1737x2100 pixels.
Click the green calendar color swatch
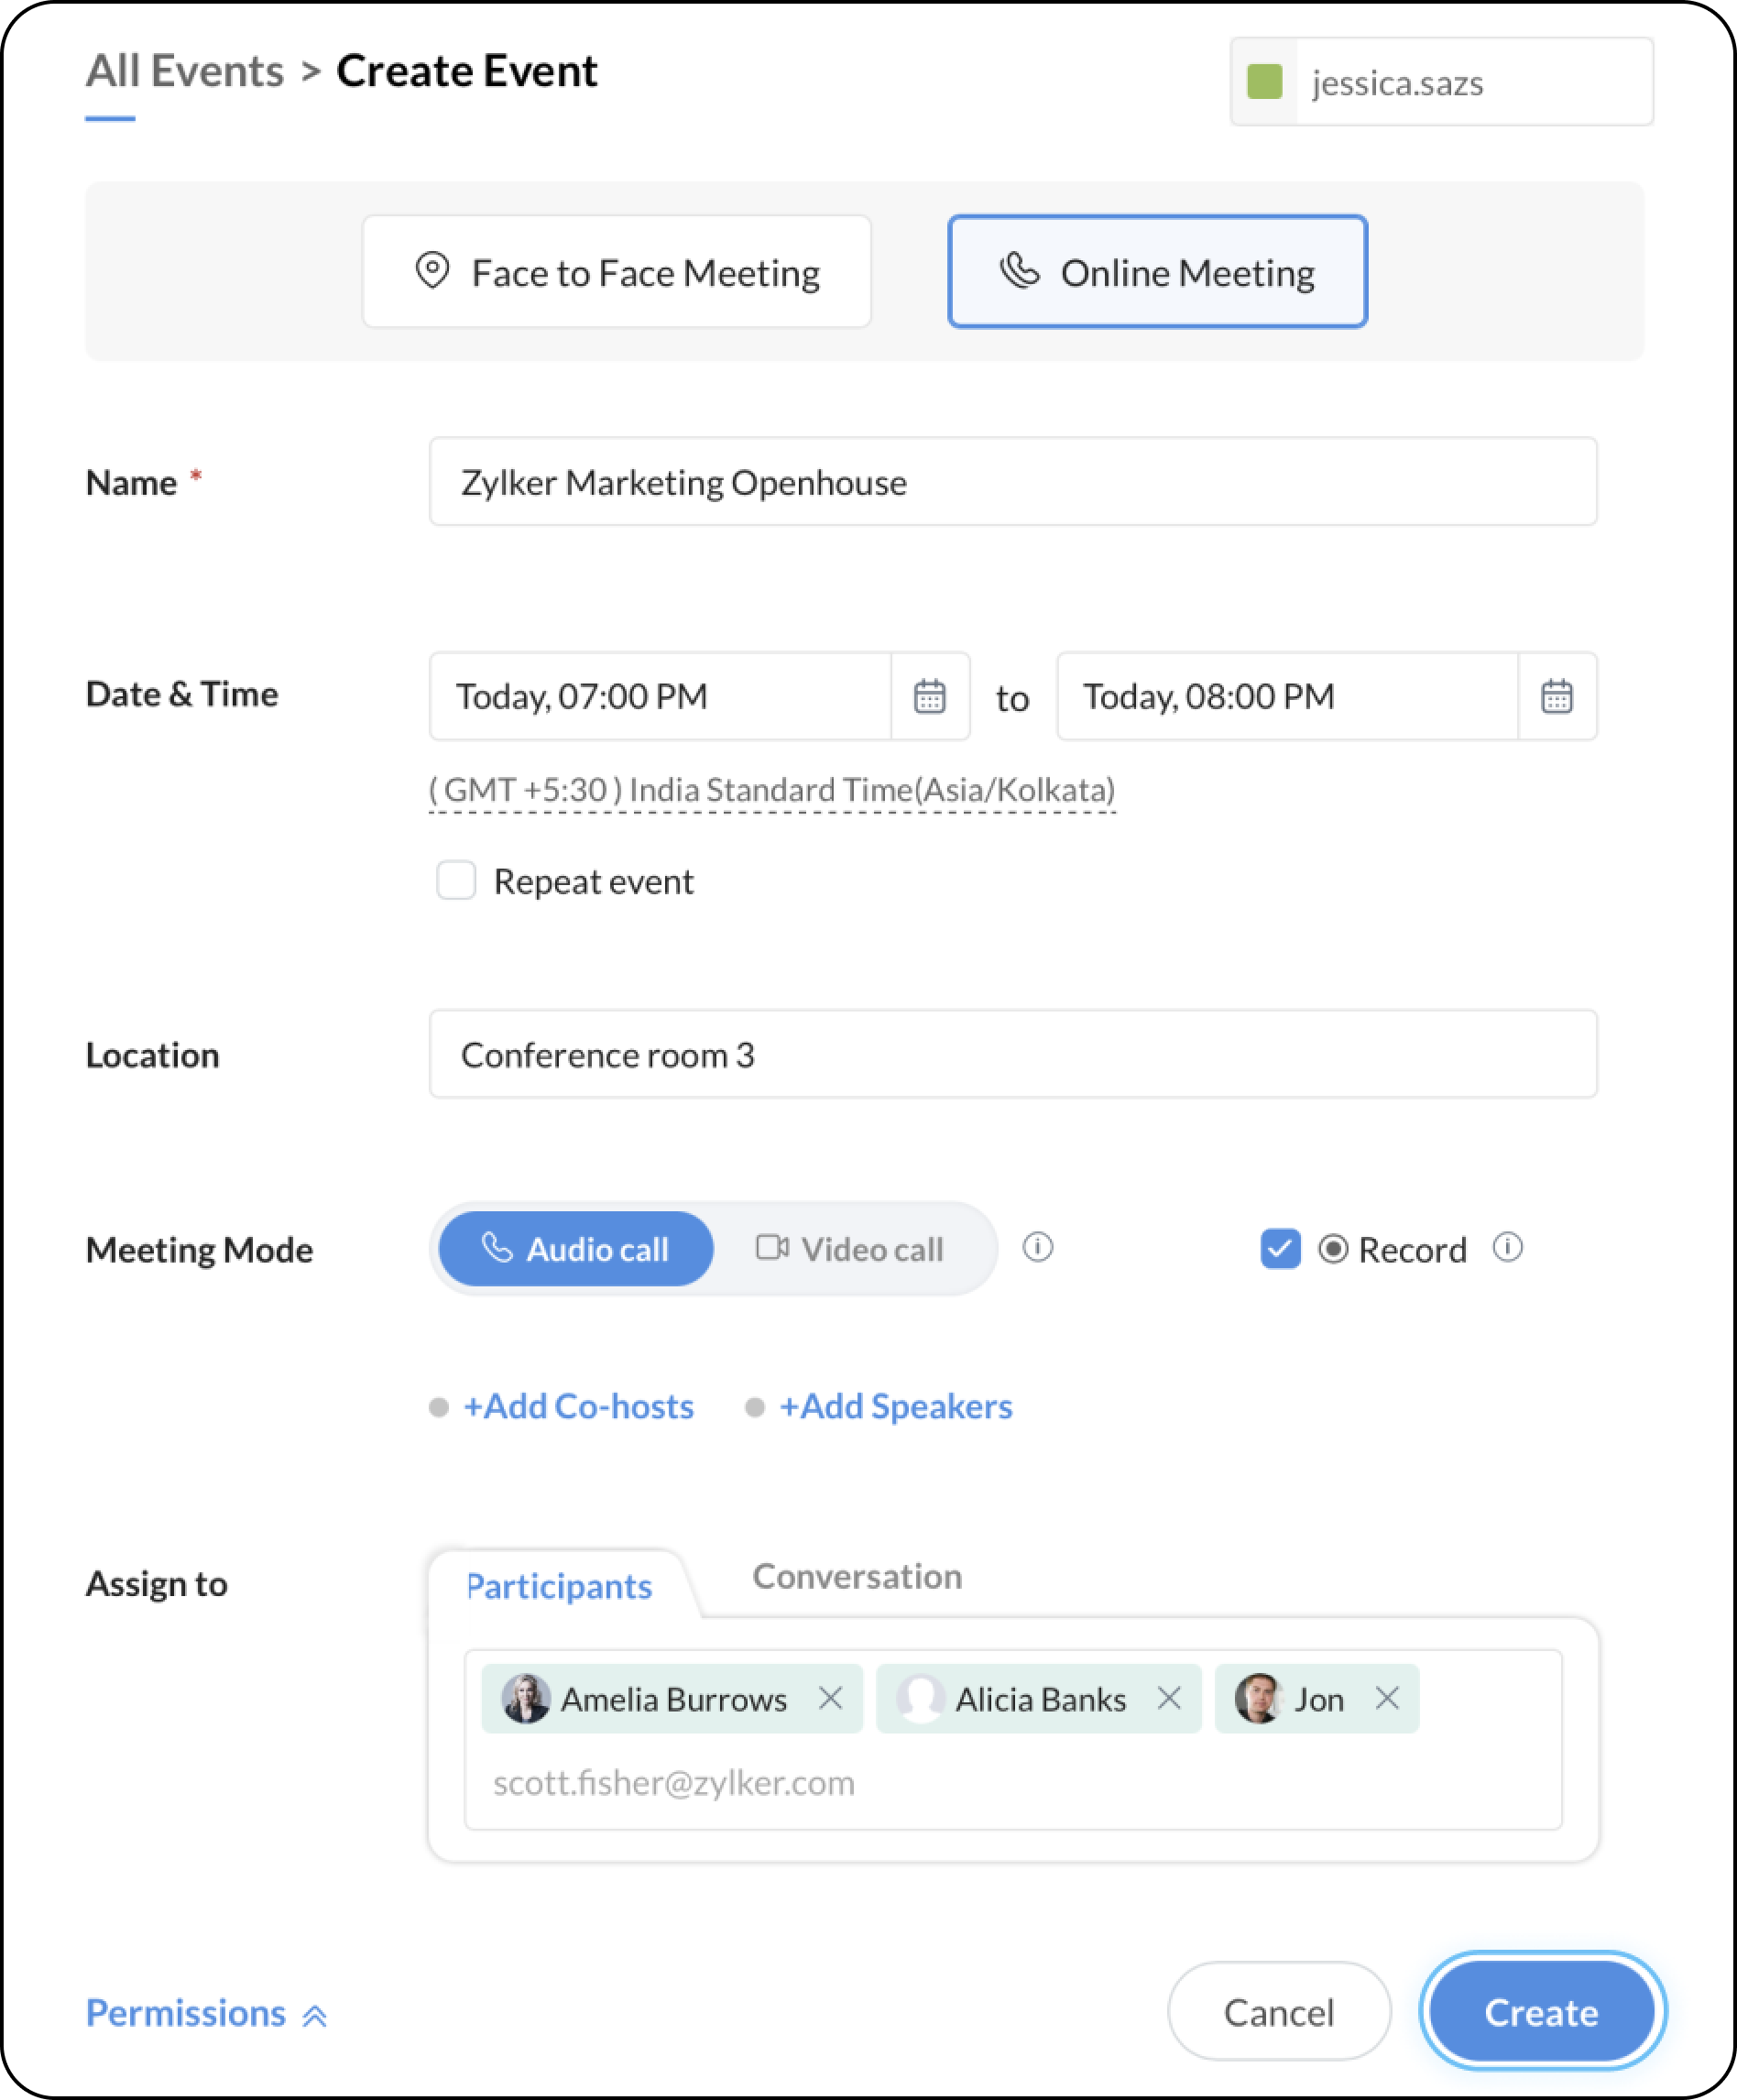[1265, 82]
